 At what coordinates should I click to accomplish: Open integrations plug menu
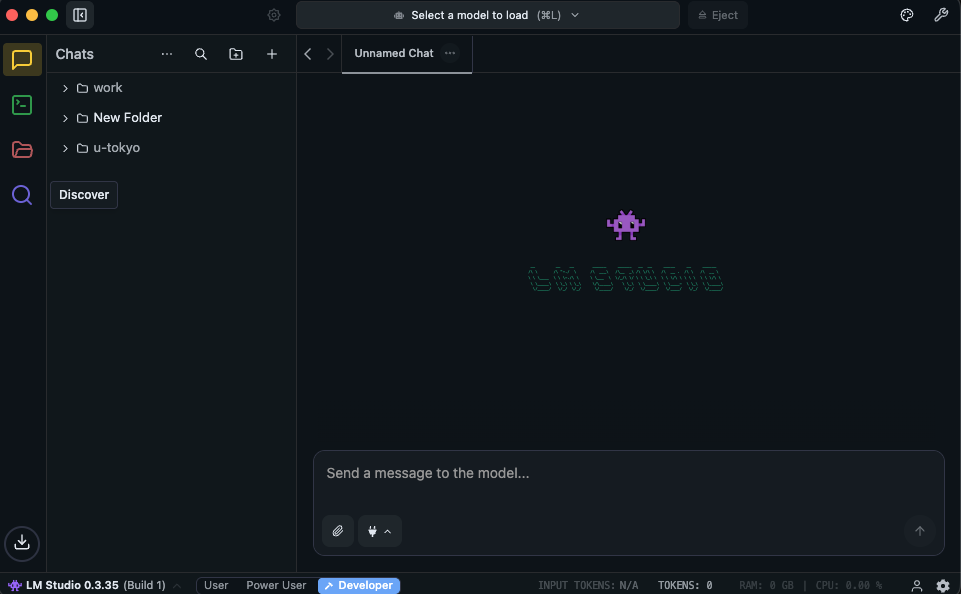379,531
